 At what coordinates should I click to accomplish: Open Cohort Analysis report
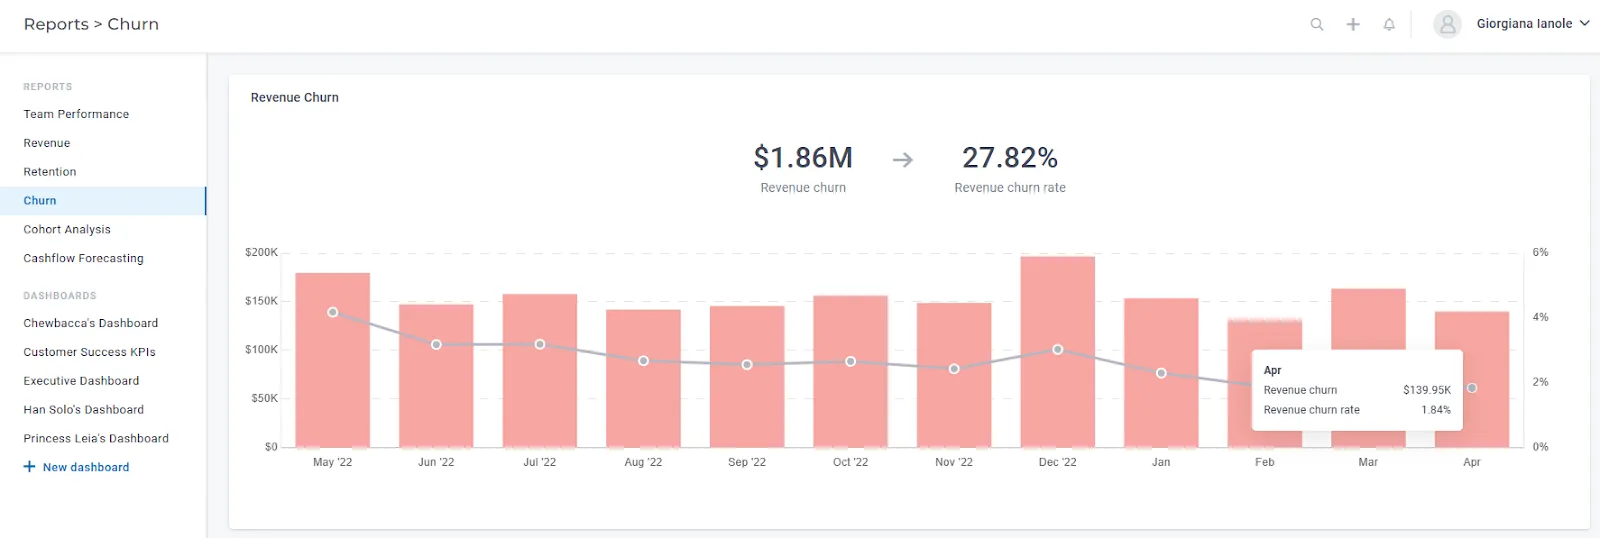tap(67, 230)
